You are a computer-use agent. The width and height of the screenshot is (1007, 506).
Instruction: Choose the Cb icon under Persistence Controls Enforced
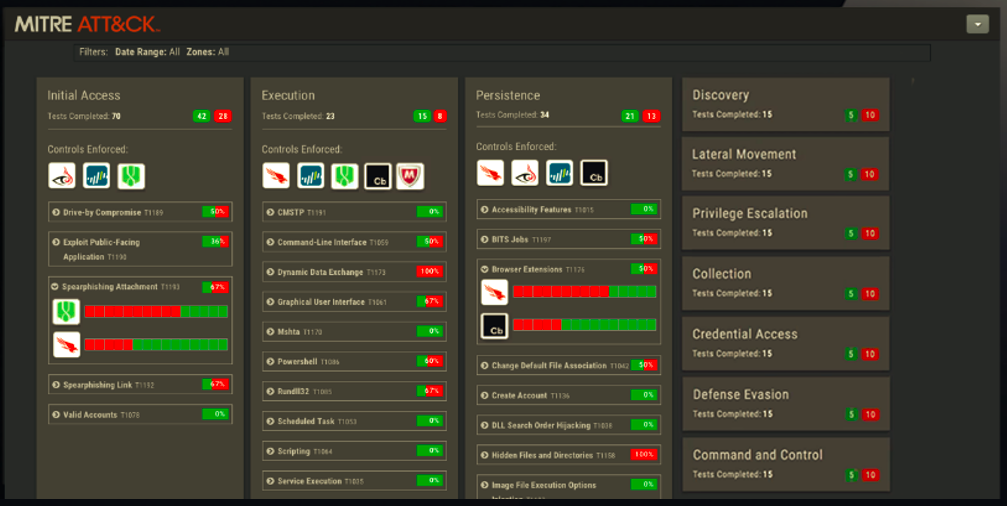point(594,173)
